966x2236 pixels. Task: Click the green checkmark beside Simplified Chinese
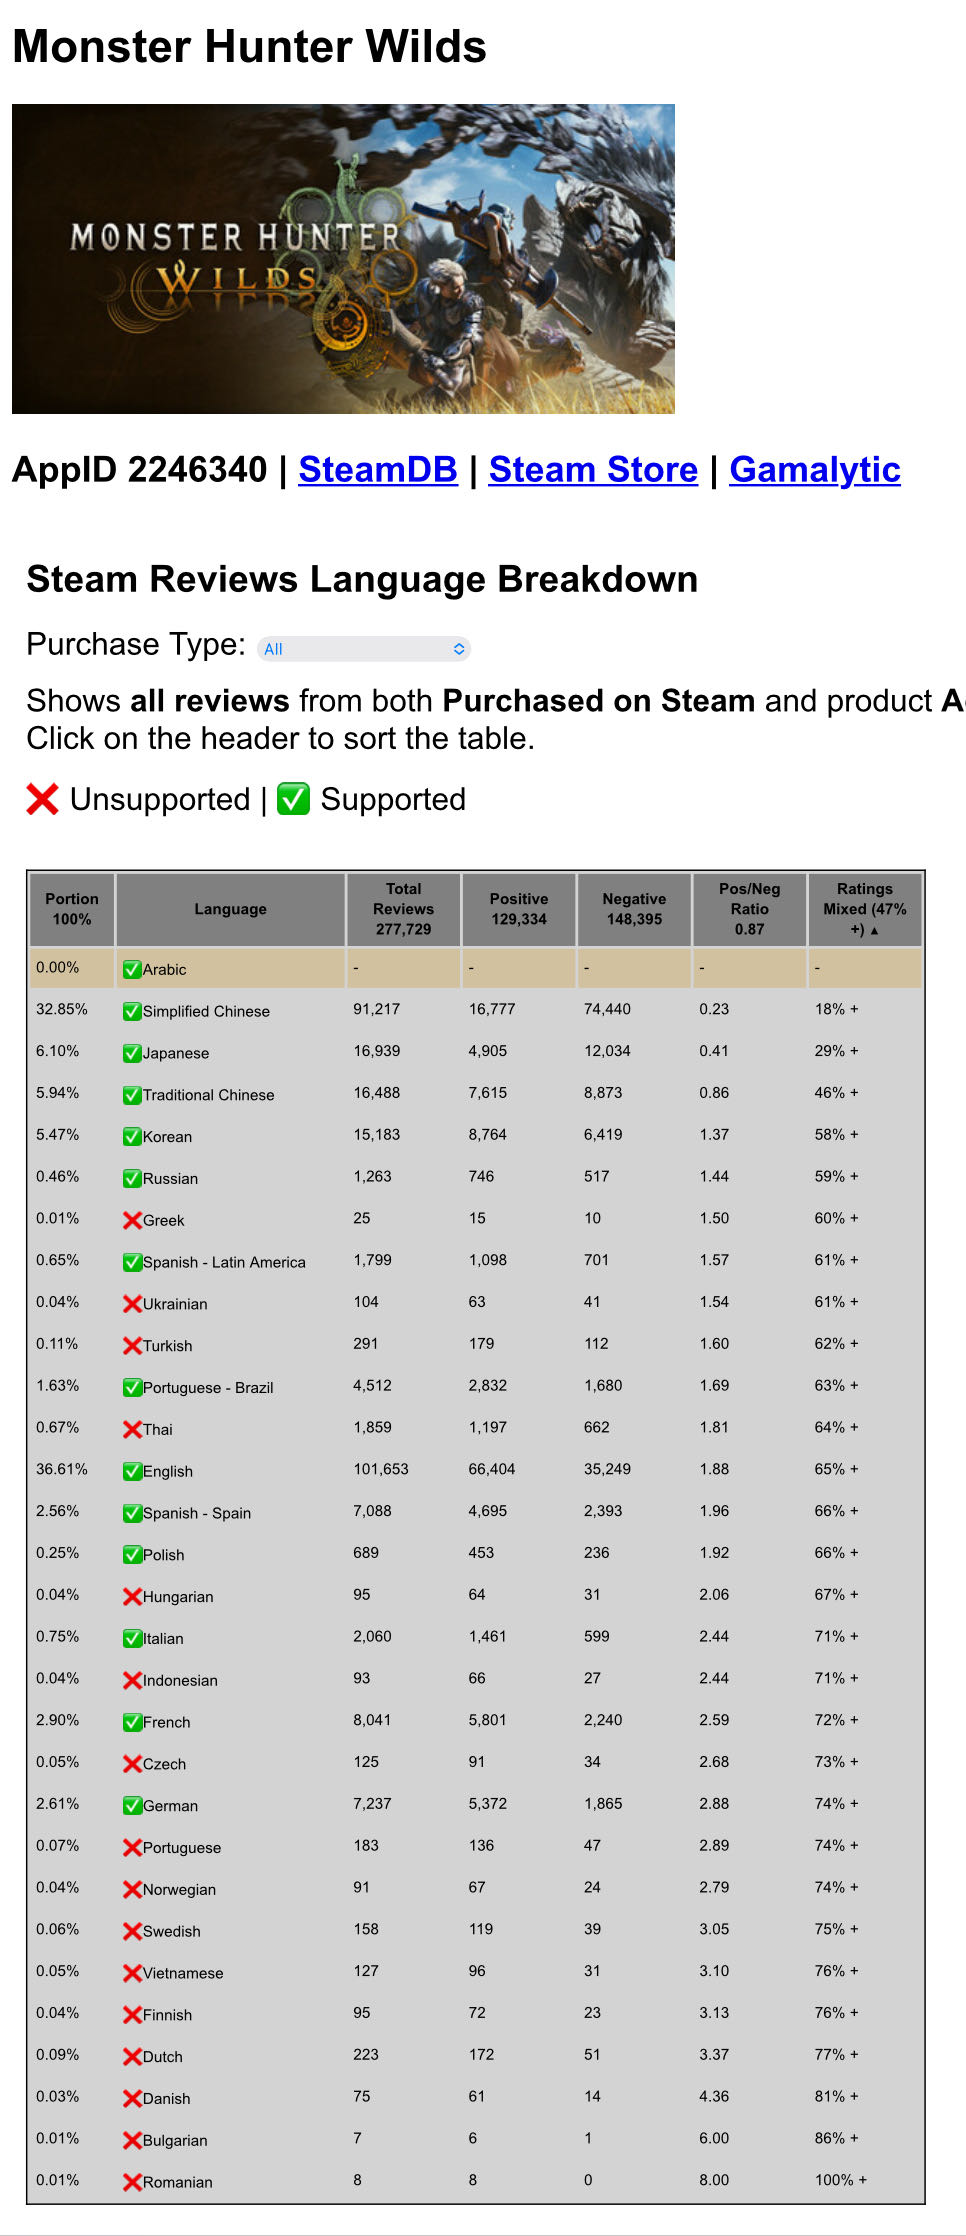[x=132, y=1011]
